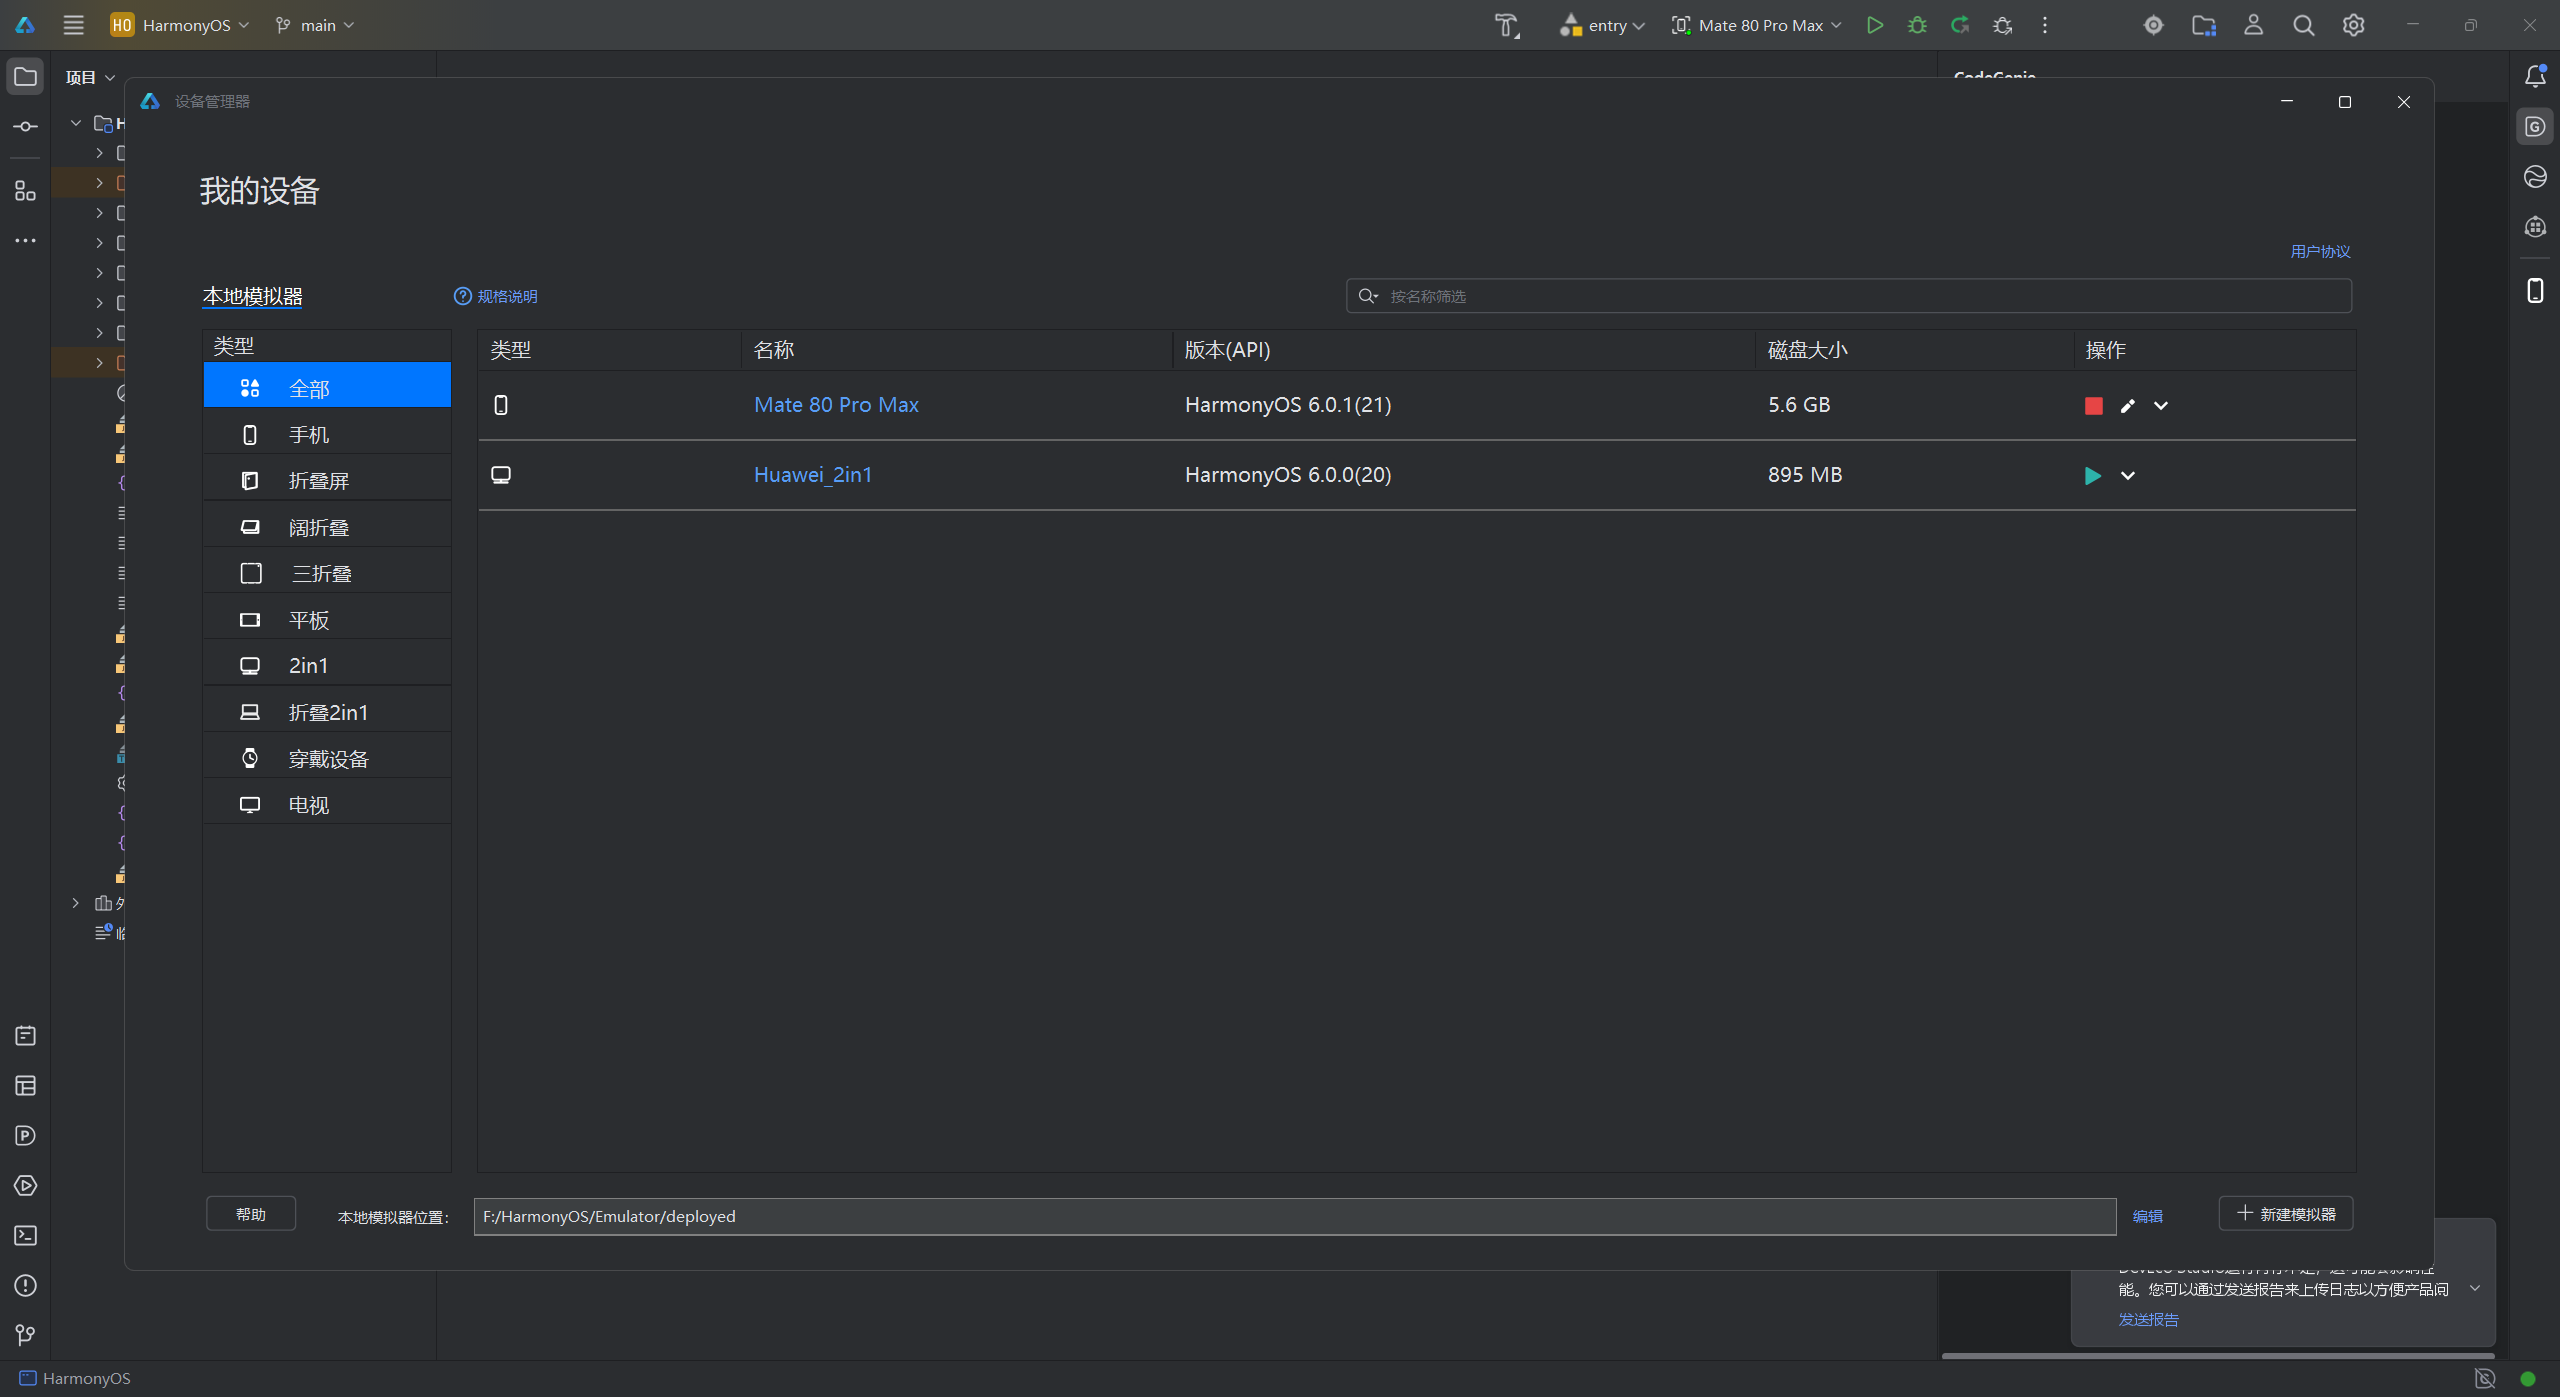Click the 编辑 link for emulator location
The image size is (2560, 1397).
[2147, 1216]
